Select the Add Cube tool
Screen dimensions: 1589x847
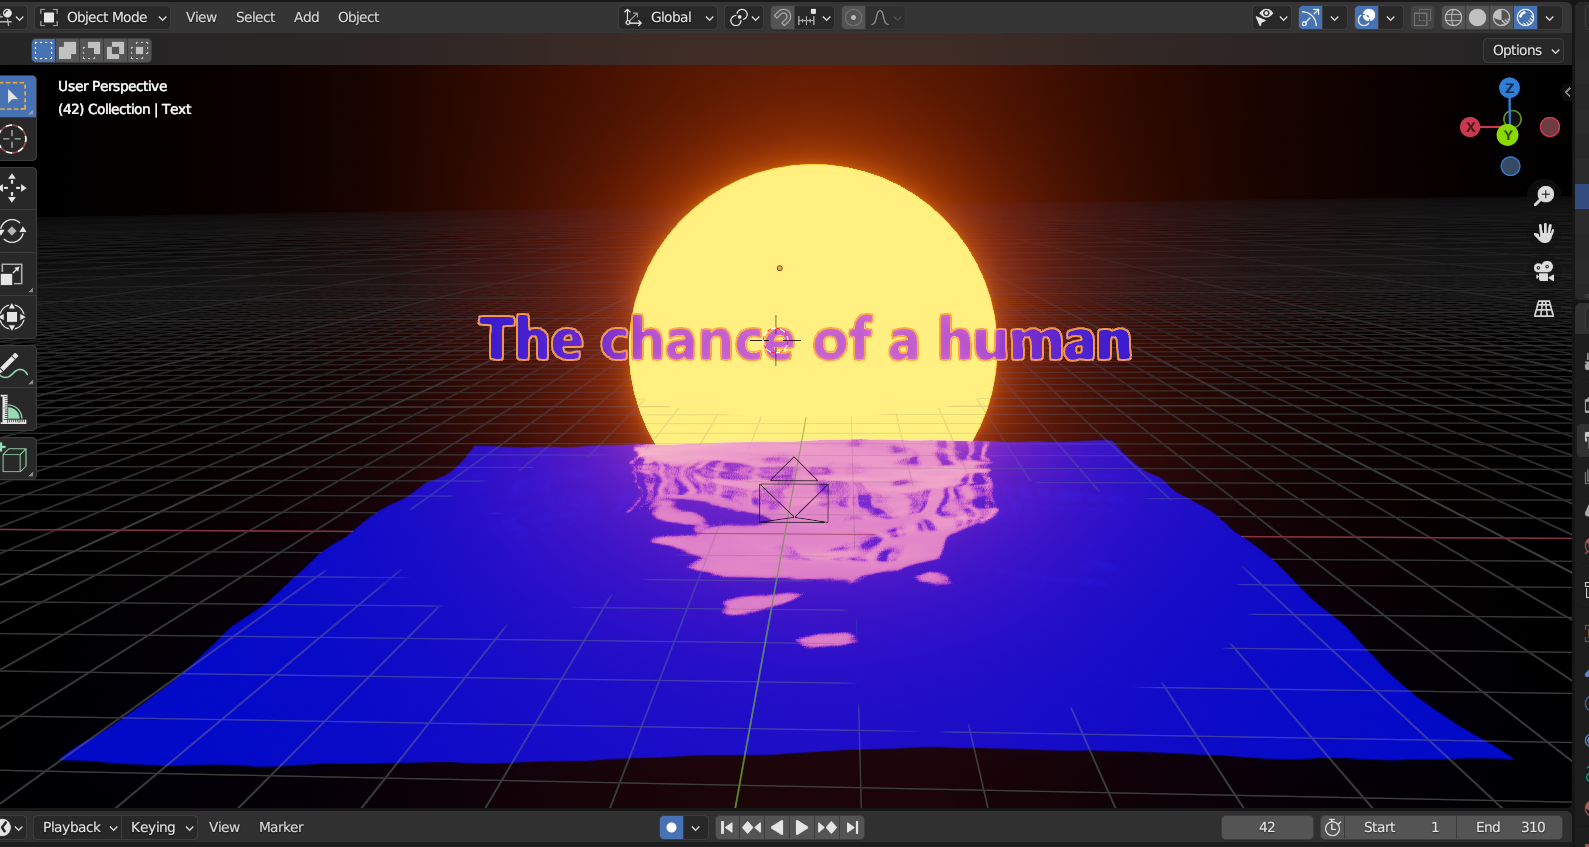[x=15, y=458]
